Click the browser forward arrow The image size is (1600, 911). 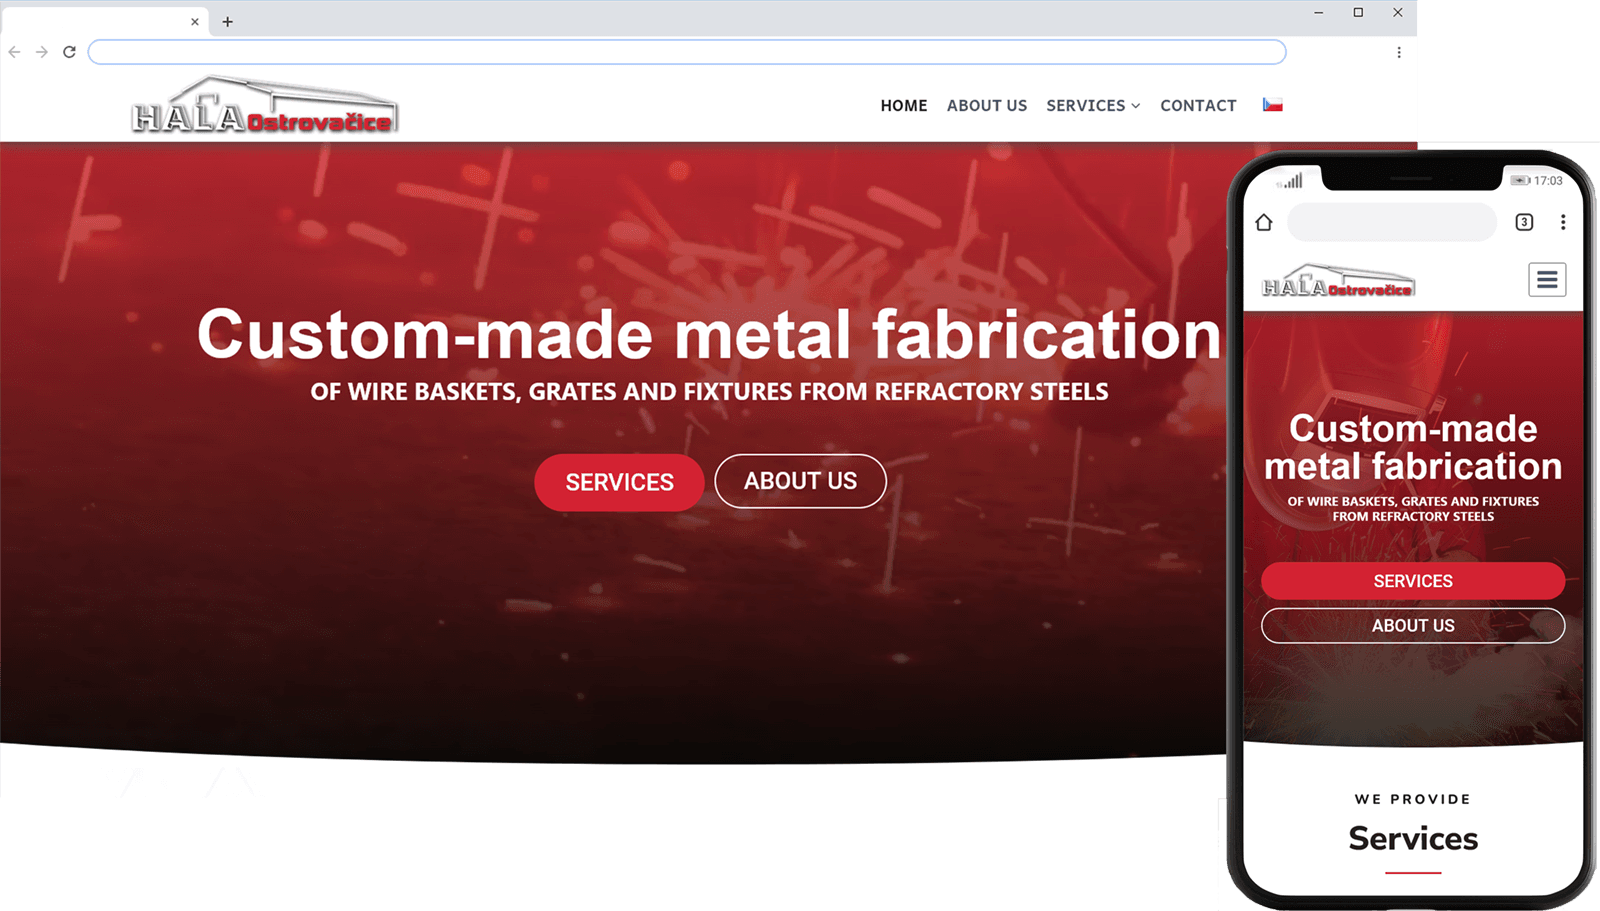coord(41,52)
